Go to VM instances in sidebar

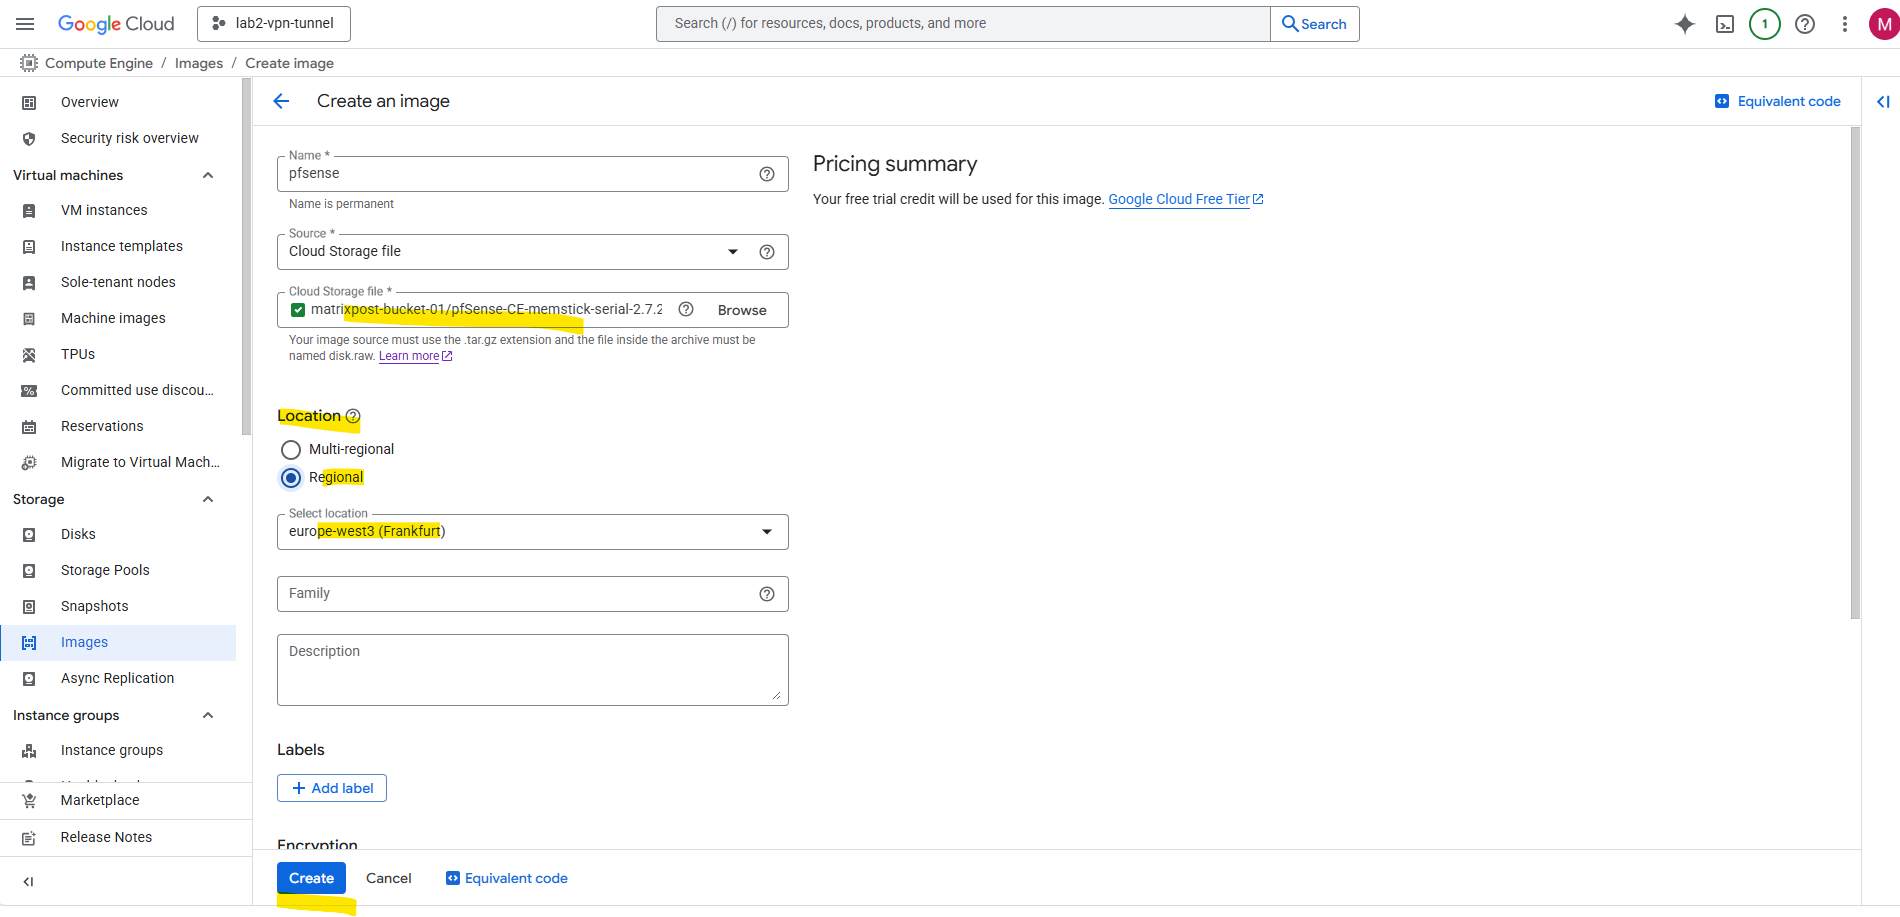[x=104, y=210]
